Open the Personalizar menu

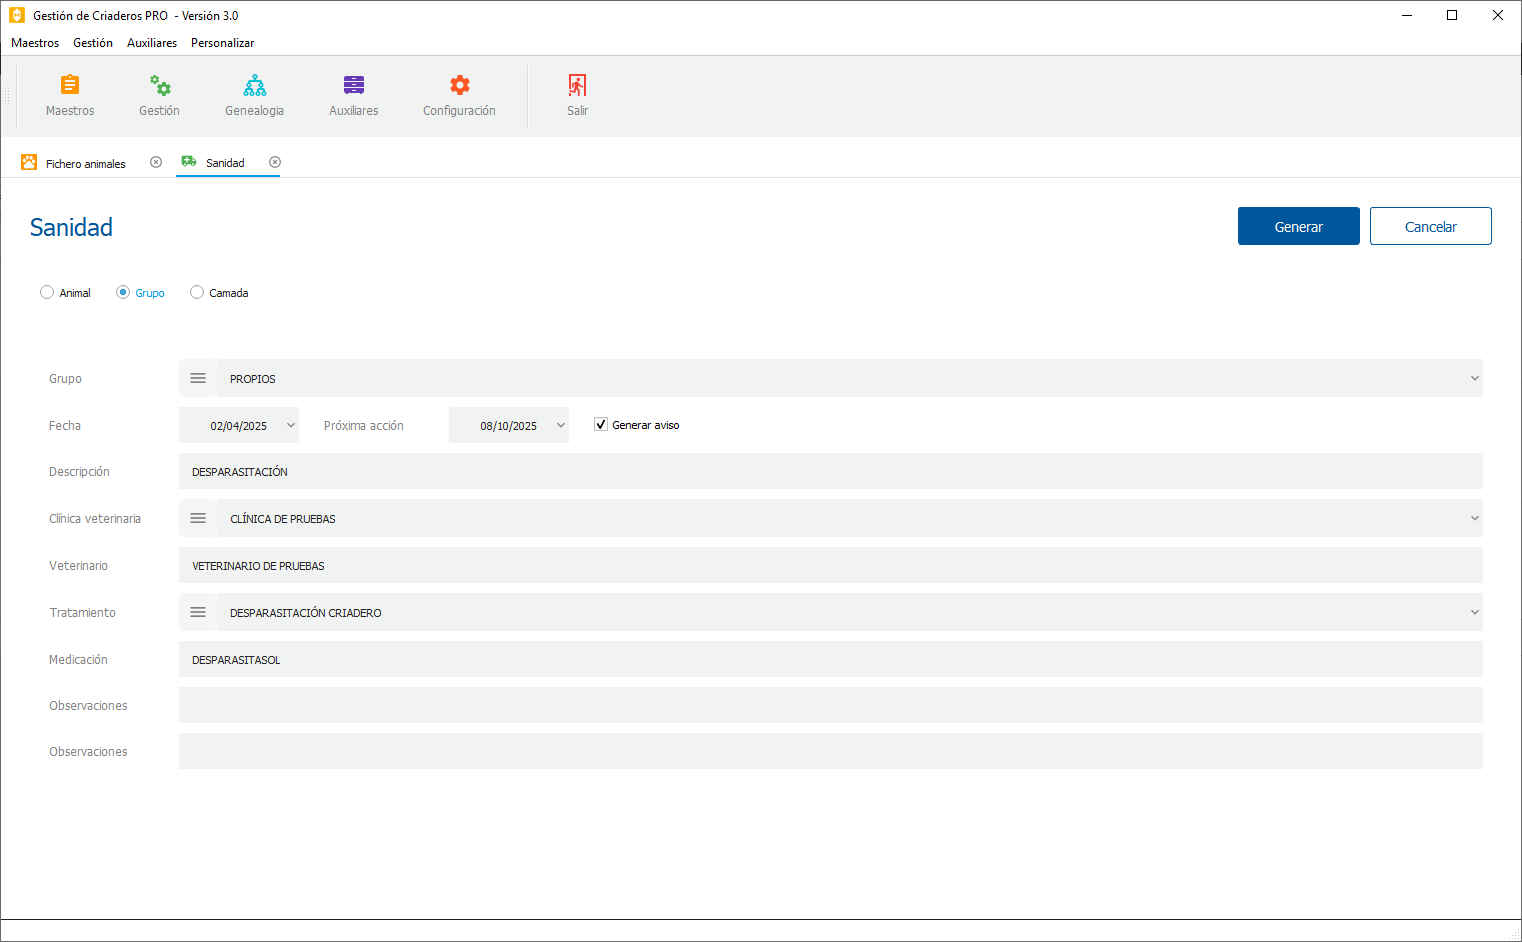click(x=222, y=43)
